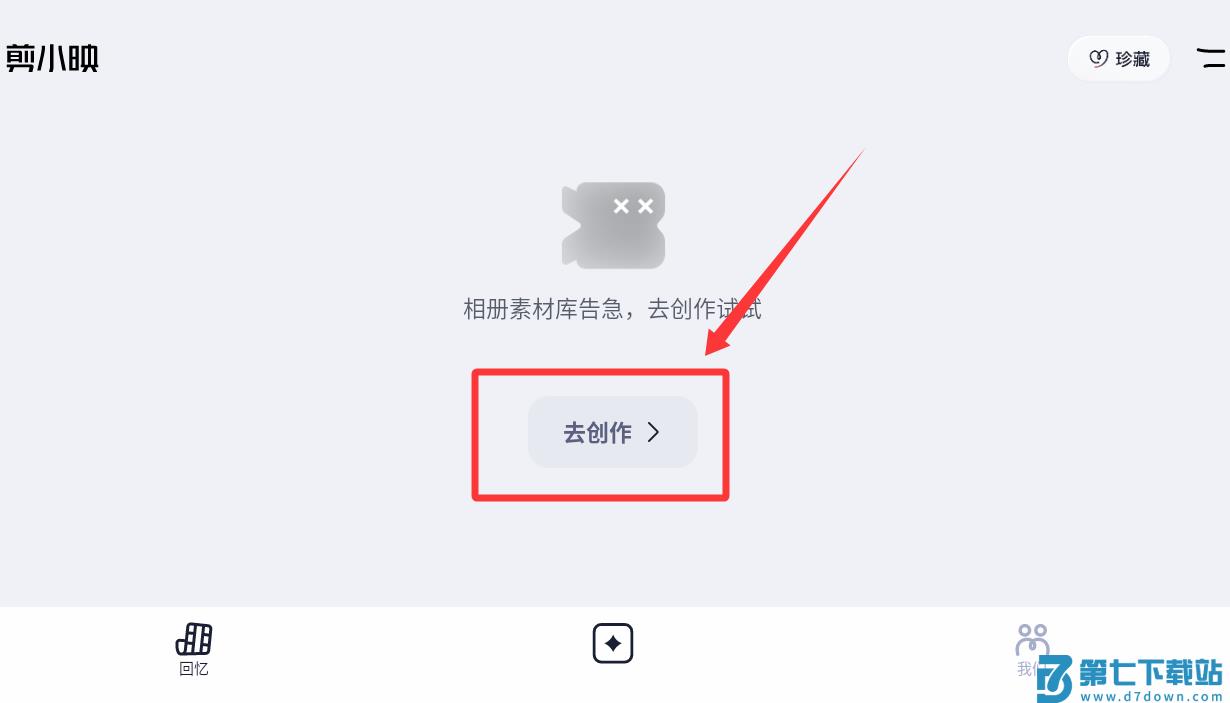Tap the sad film-clip empty-state icon

point(614,225)
